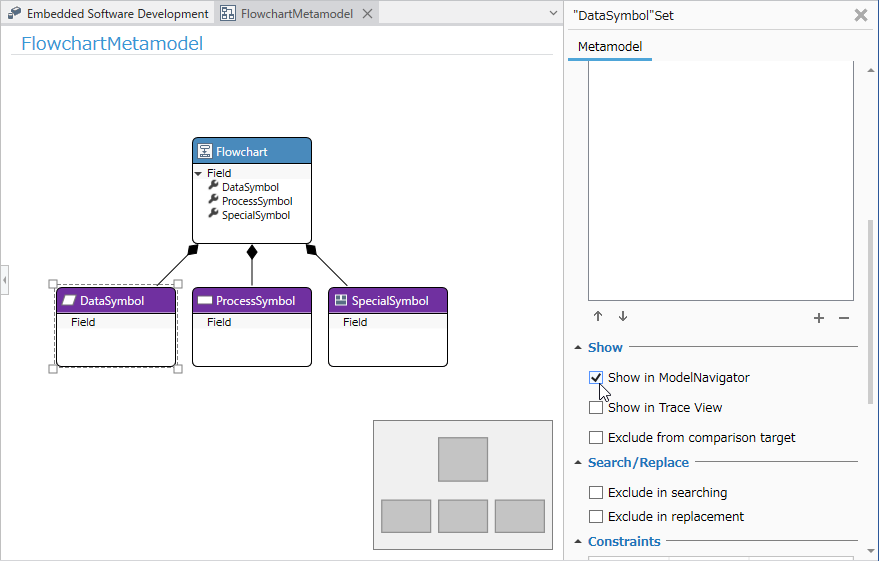Click the DataSymbol field in Flowchart
Screen dimensions: 879x561
click(x=250, y=187)
